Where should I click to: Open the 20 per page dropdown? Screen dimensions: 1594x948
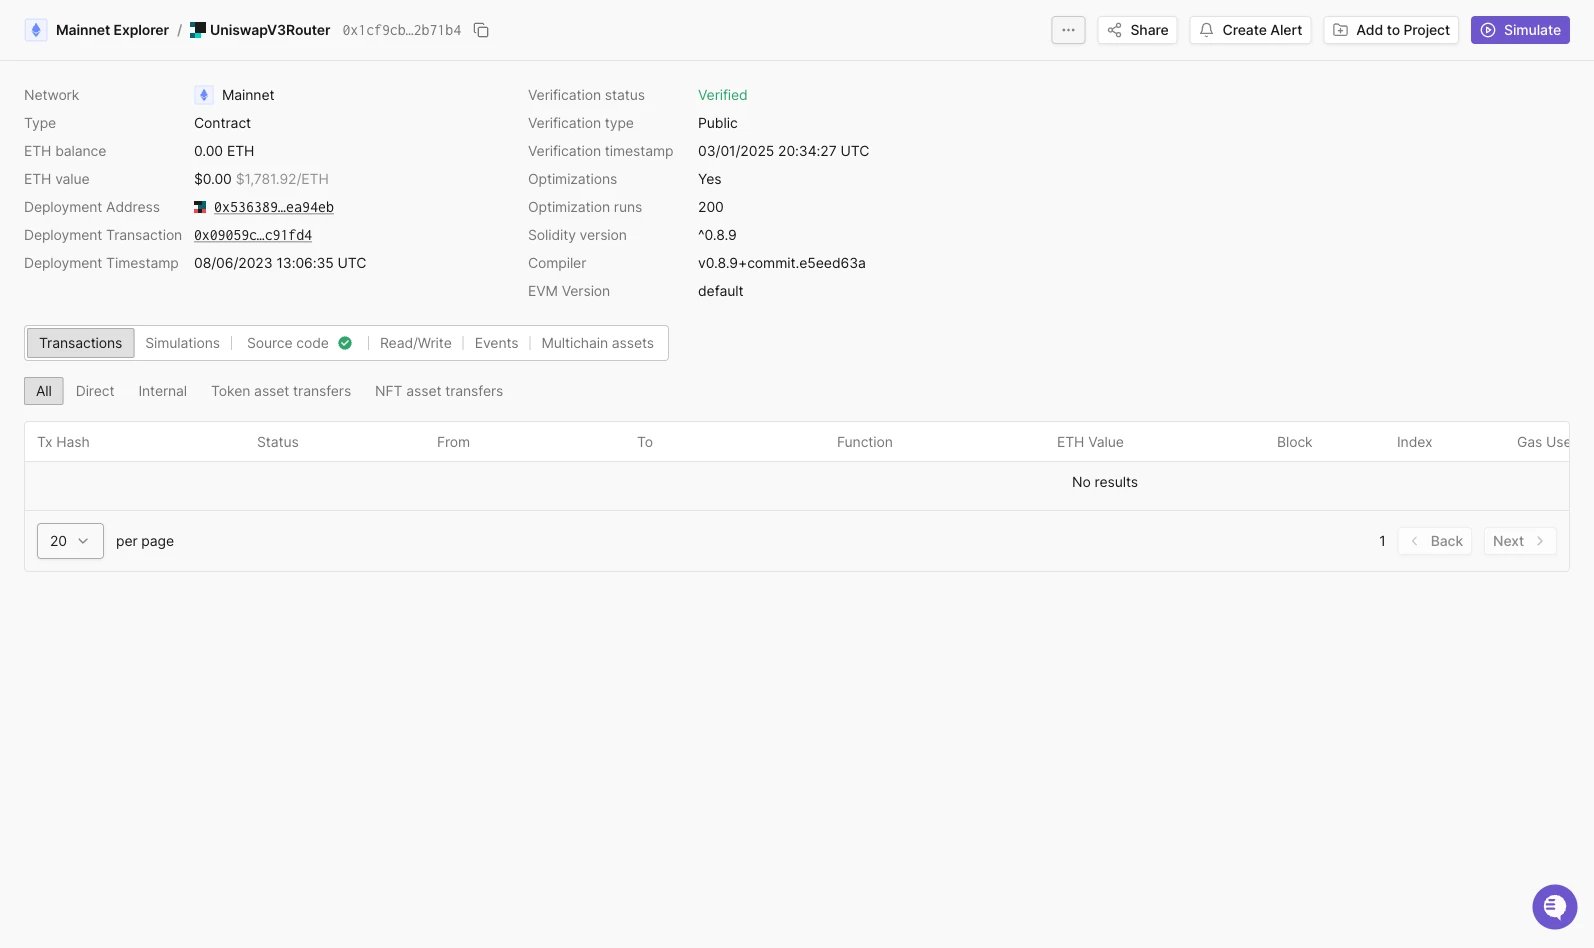click(x=70, y=541)
